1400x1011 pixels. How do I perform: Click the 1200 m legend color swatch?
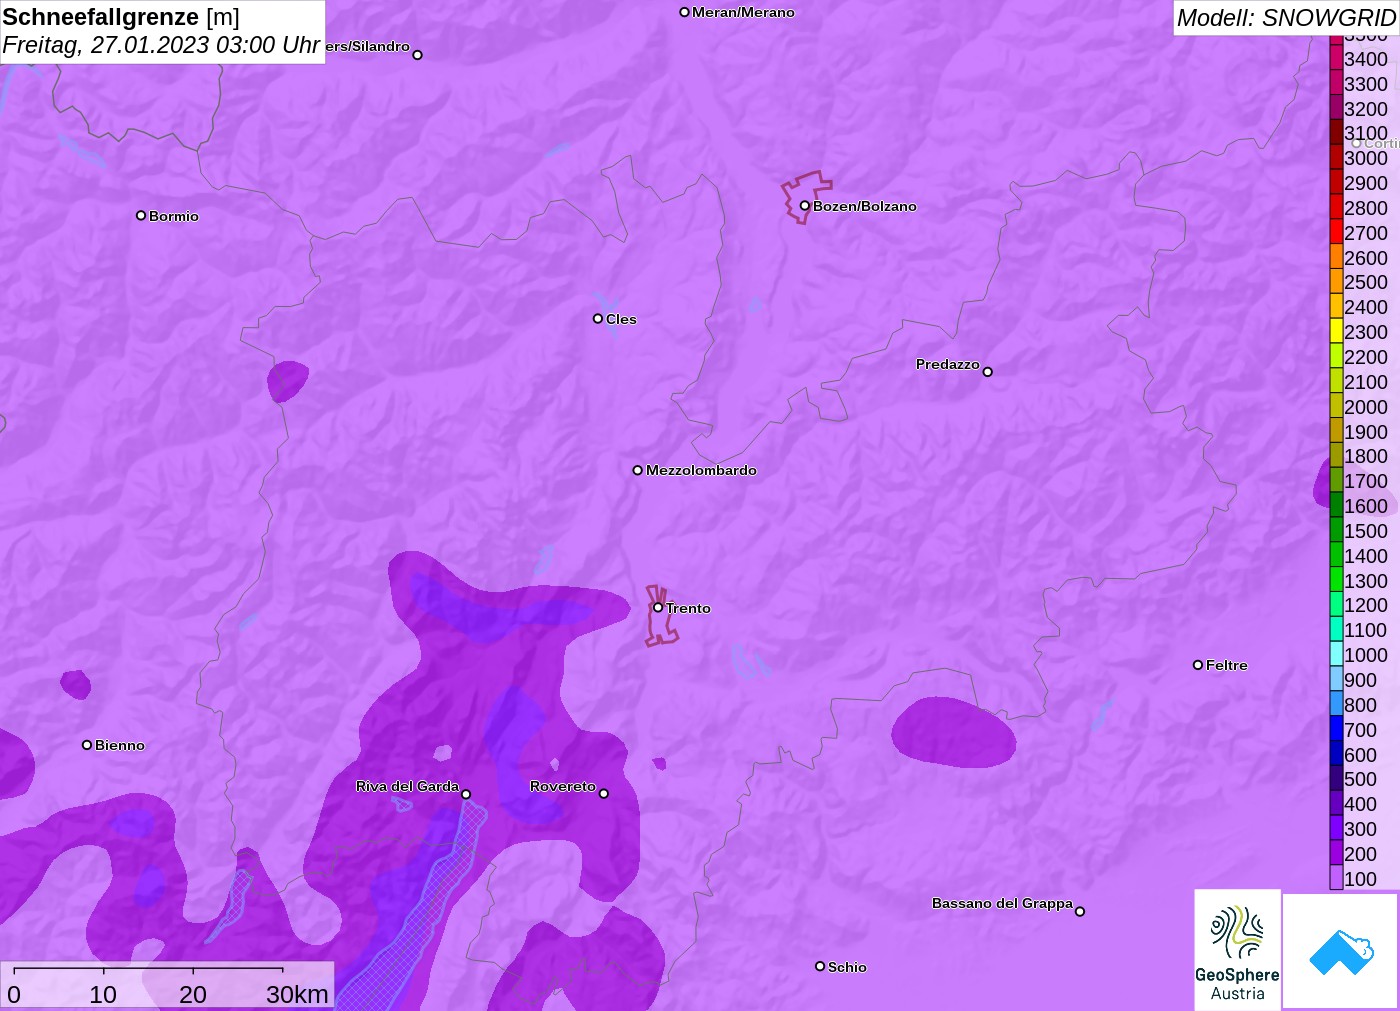click(1336, 605)
